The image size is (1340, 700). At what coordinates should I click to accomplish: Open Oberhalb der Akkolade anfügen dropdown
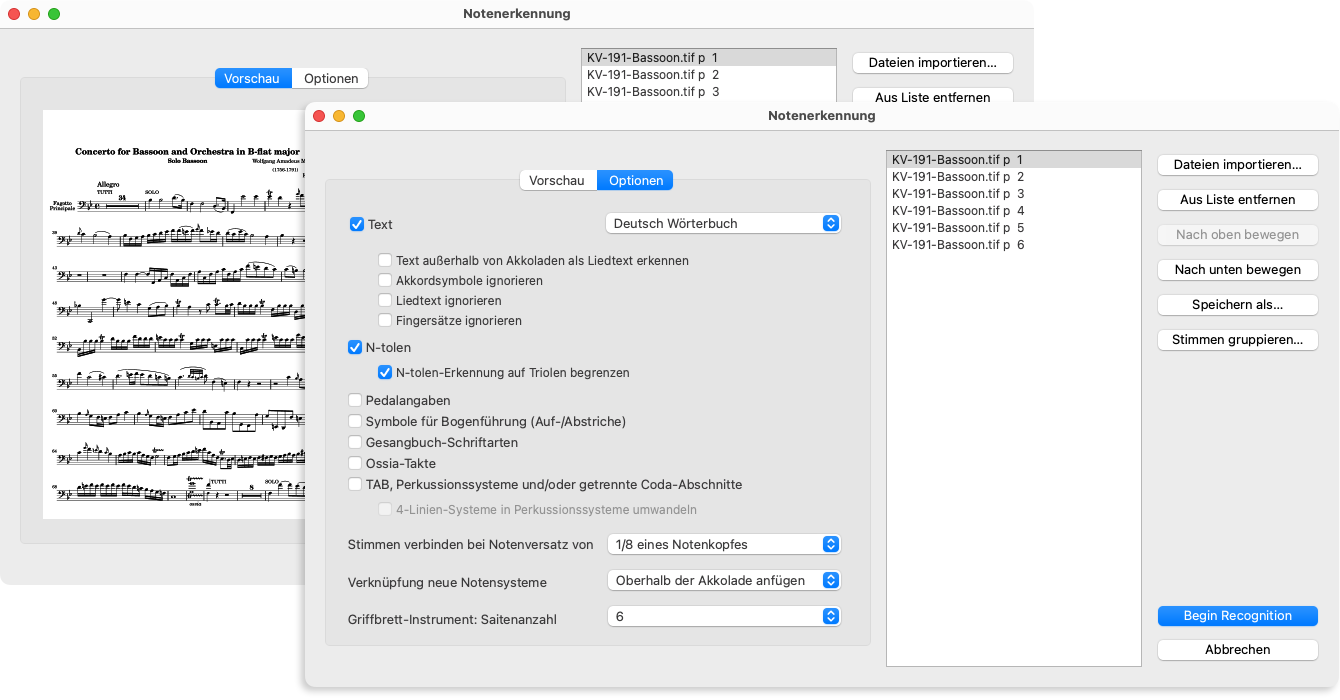(723, 581)
